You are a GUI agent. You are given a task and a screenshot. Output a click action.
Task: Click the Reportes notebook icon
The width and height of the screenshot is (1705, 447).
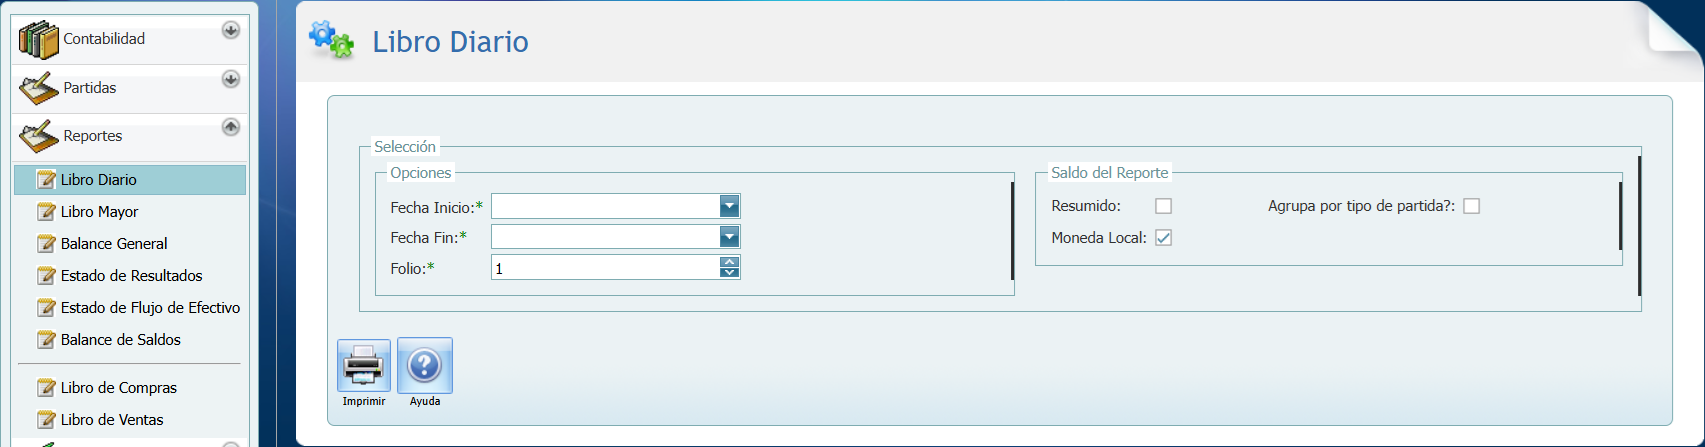point(38,136)
